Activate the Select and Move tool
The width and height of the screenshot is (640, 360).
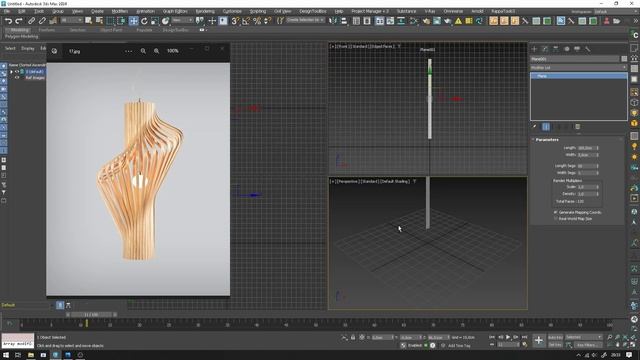pyautogui.click(x=133, y=21)
